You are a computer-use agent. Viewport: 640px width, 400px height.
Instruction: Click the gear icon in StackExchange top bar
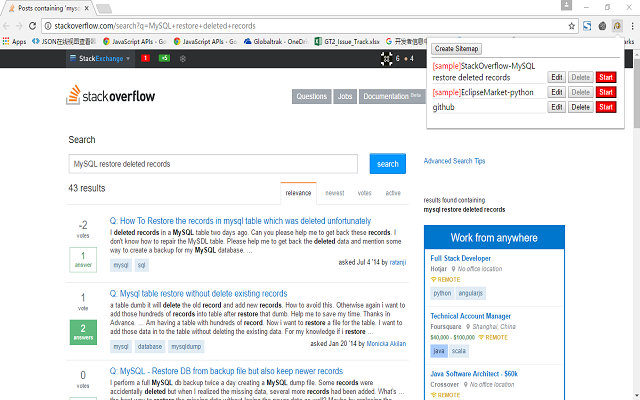pyautogui.click(x=182, y=59)
